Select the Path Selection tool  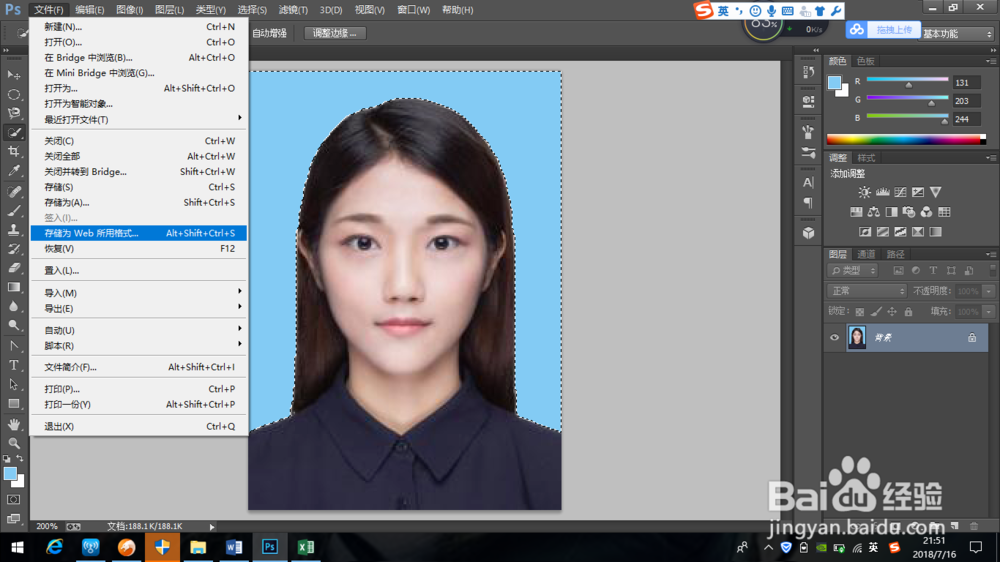click(x=13, y=385)
